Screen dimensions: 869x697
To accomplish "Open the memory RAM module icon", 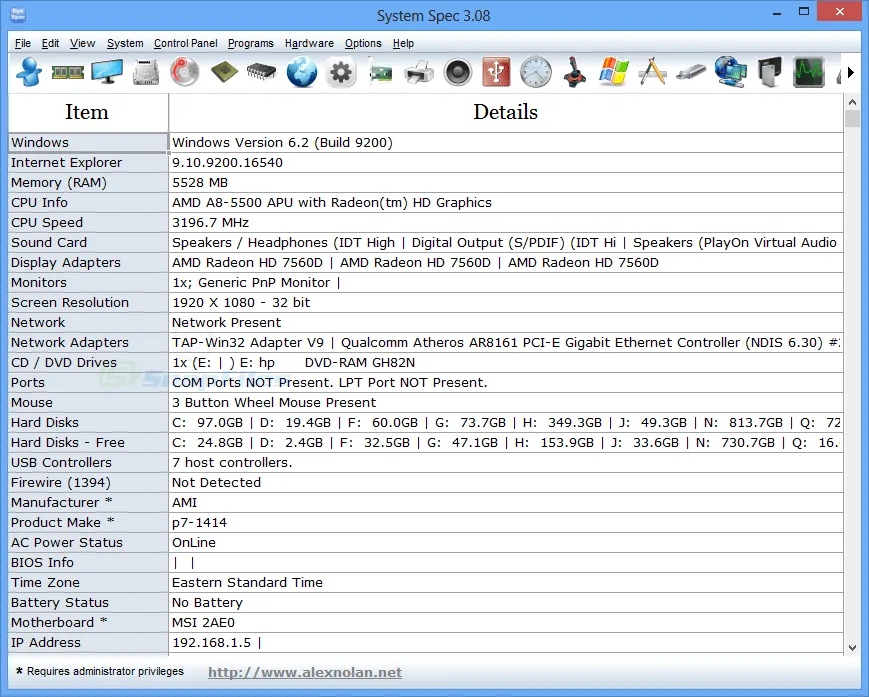I will (x=68, y=72).
